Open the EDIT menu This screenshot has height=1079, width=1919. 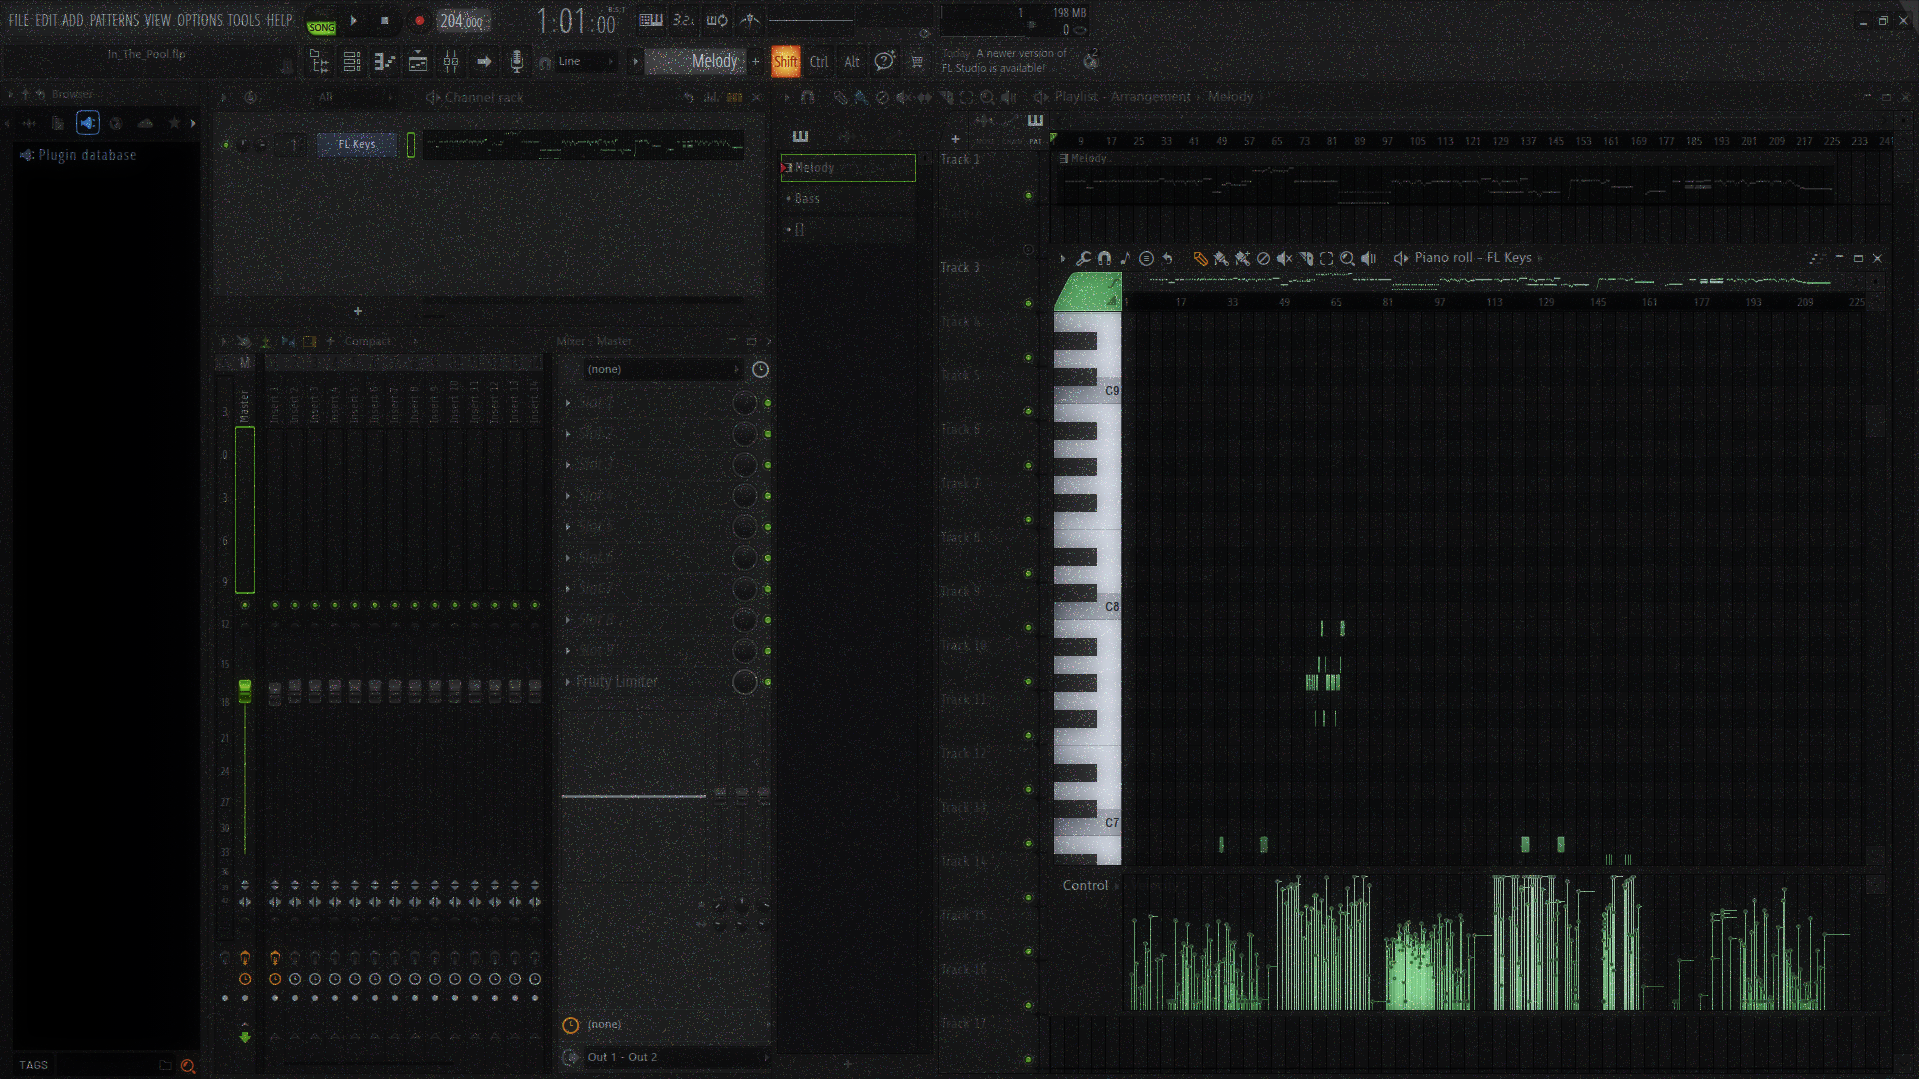[x=46, y=20]
